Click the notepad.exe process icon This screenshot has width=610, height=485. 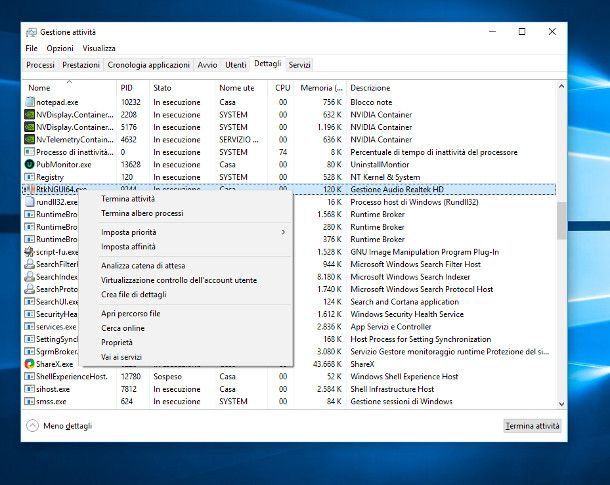tap(30, 102)
